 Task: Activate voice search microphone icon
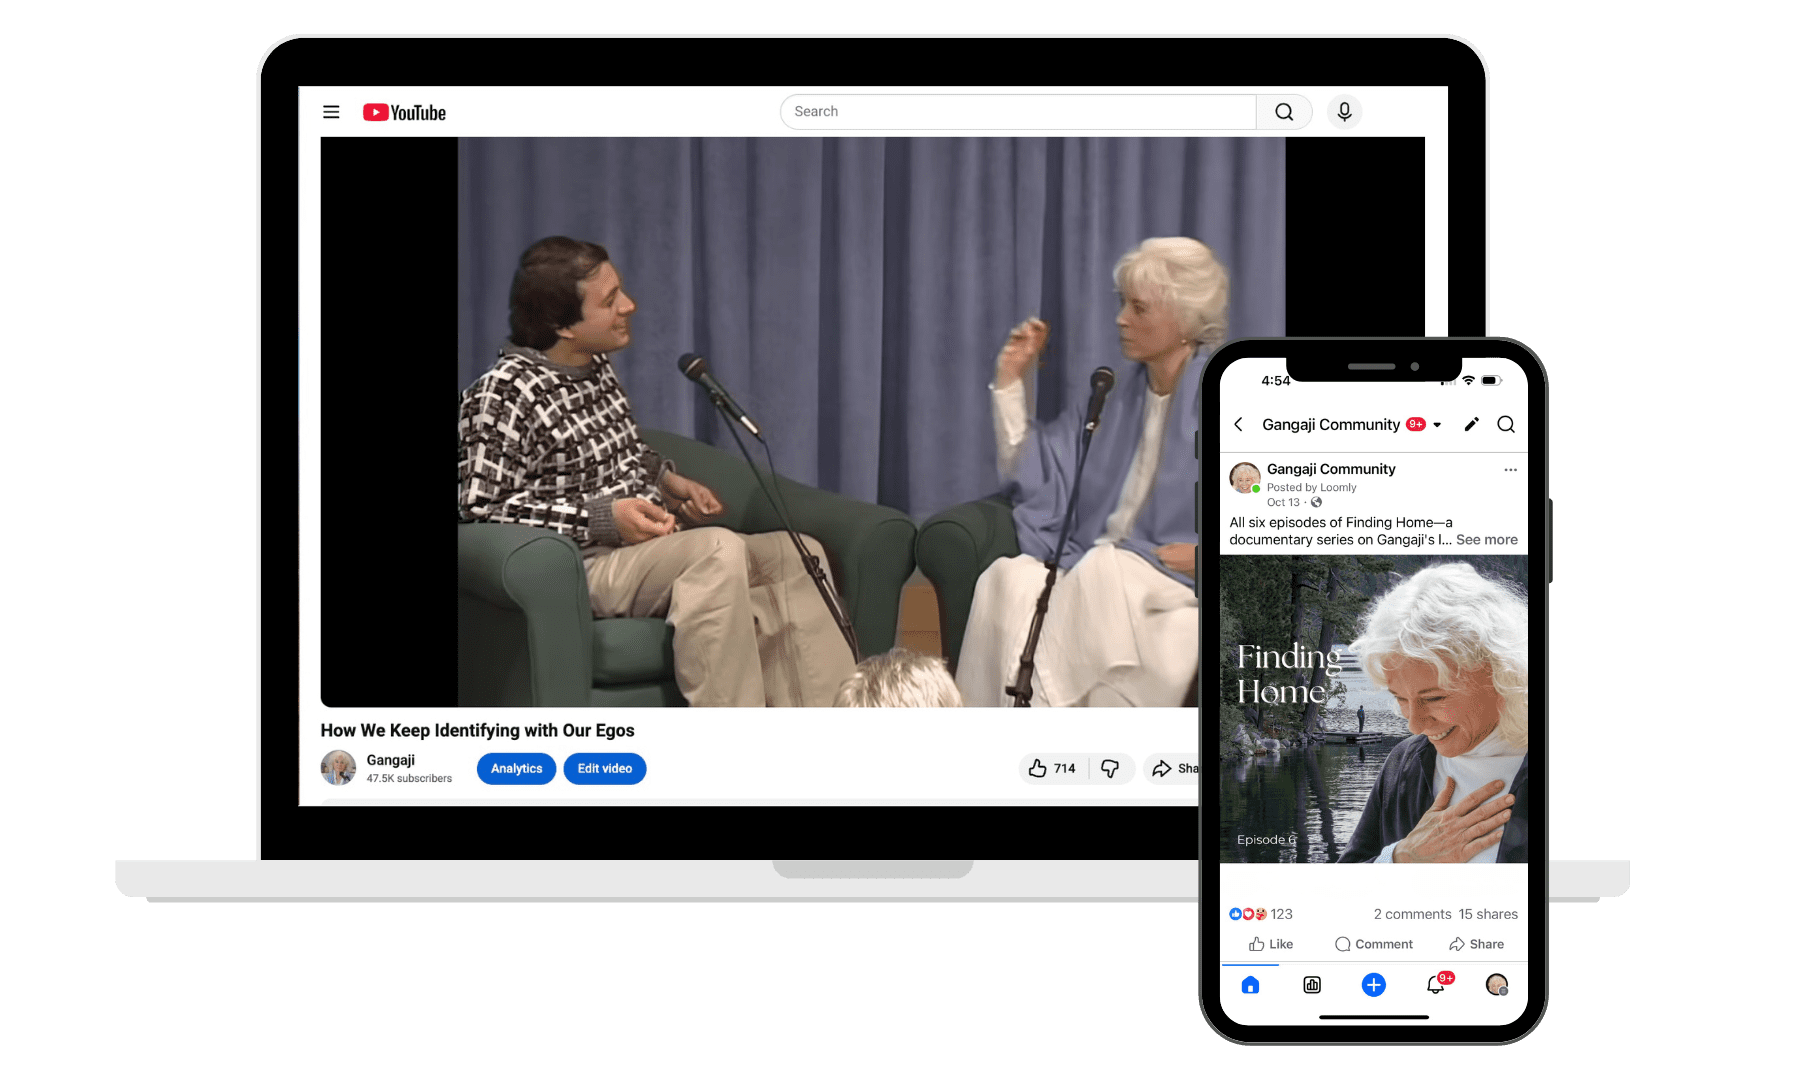pyautogui.click(x=1344, y=112)
